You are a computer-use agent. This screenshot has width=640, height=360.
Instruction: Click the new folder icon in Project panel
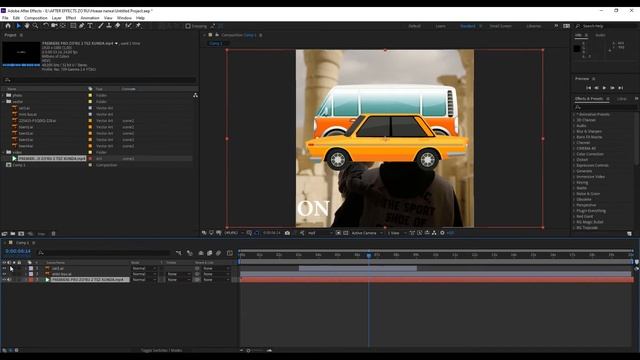click(x=13, y=234)
